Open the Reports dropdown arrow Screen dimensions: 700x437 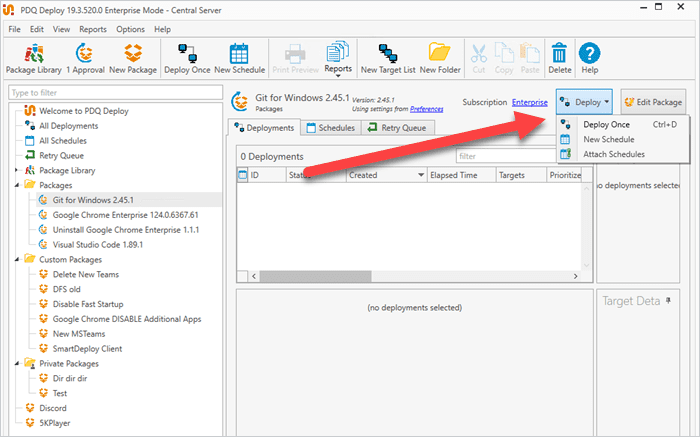tap(338, 76)
